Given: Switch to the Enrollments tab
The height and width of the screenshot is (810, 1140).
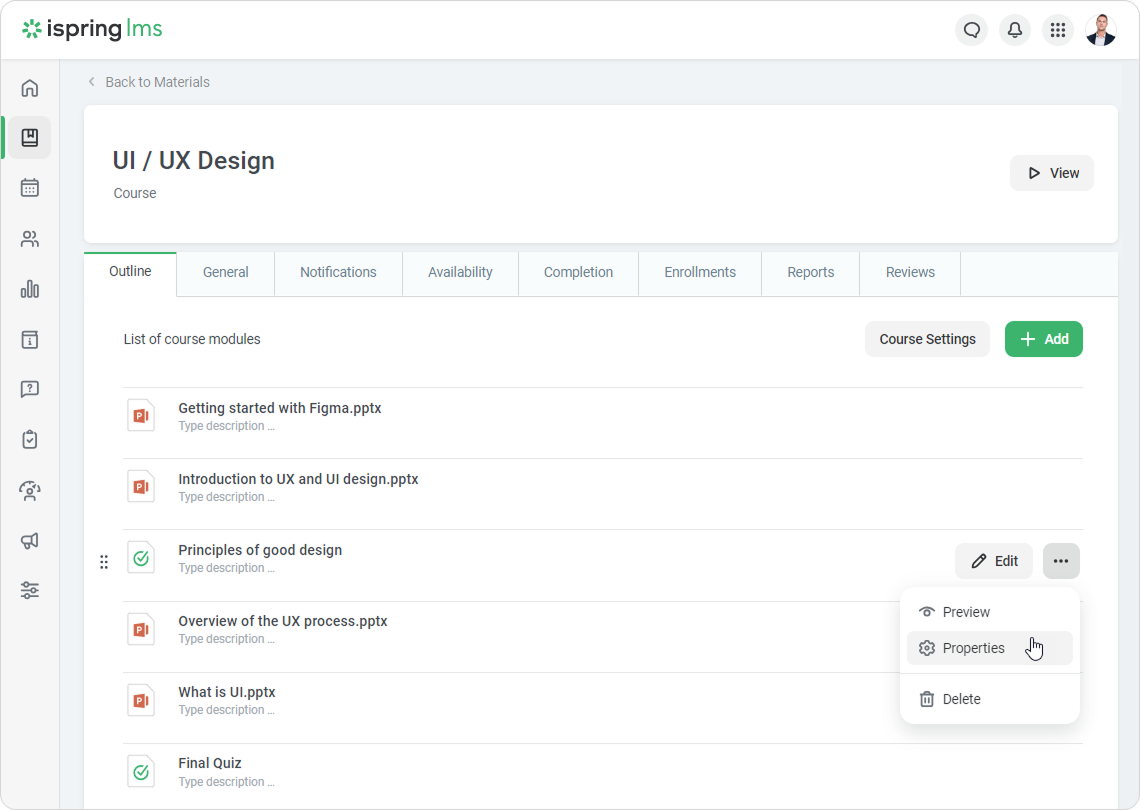Looking at the screenshot, I should click(x=700, y=272).
